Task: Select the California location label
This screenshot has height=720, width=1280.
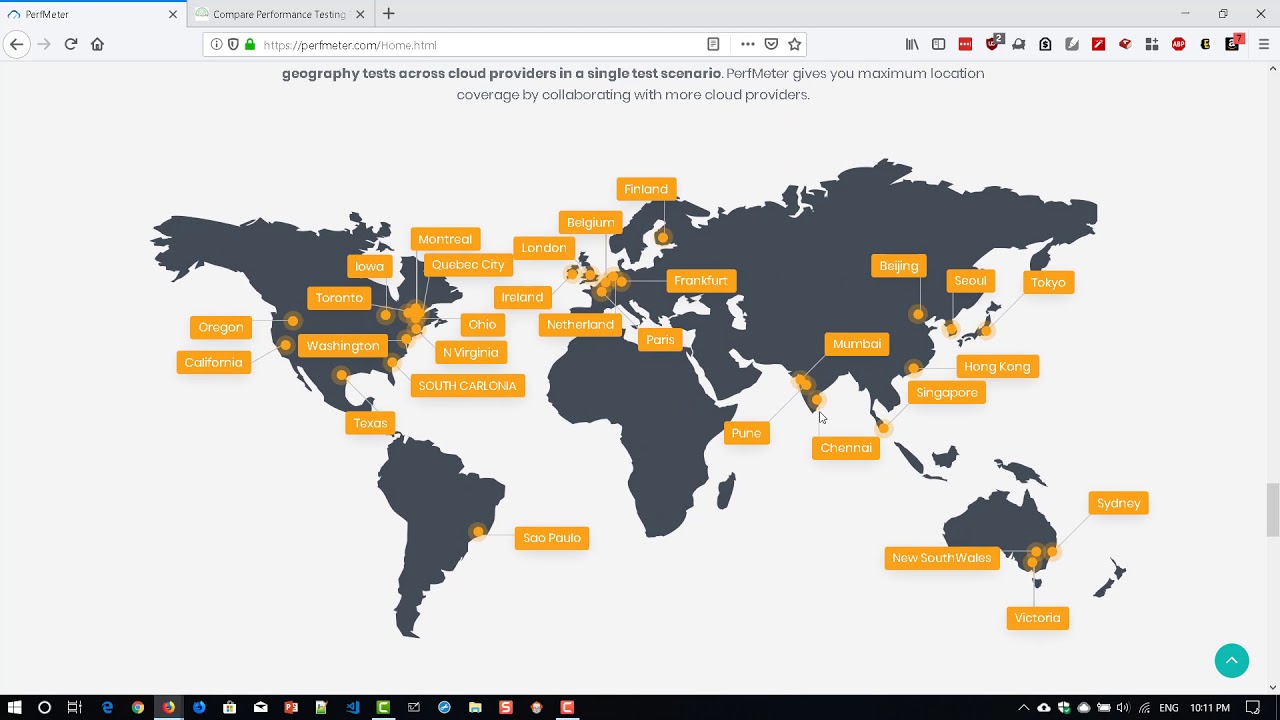Action: pyautogui.click(x=213, y=362)
